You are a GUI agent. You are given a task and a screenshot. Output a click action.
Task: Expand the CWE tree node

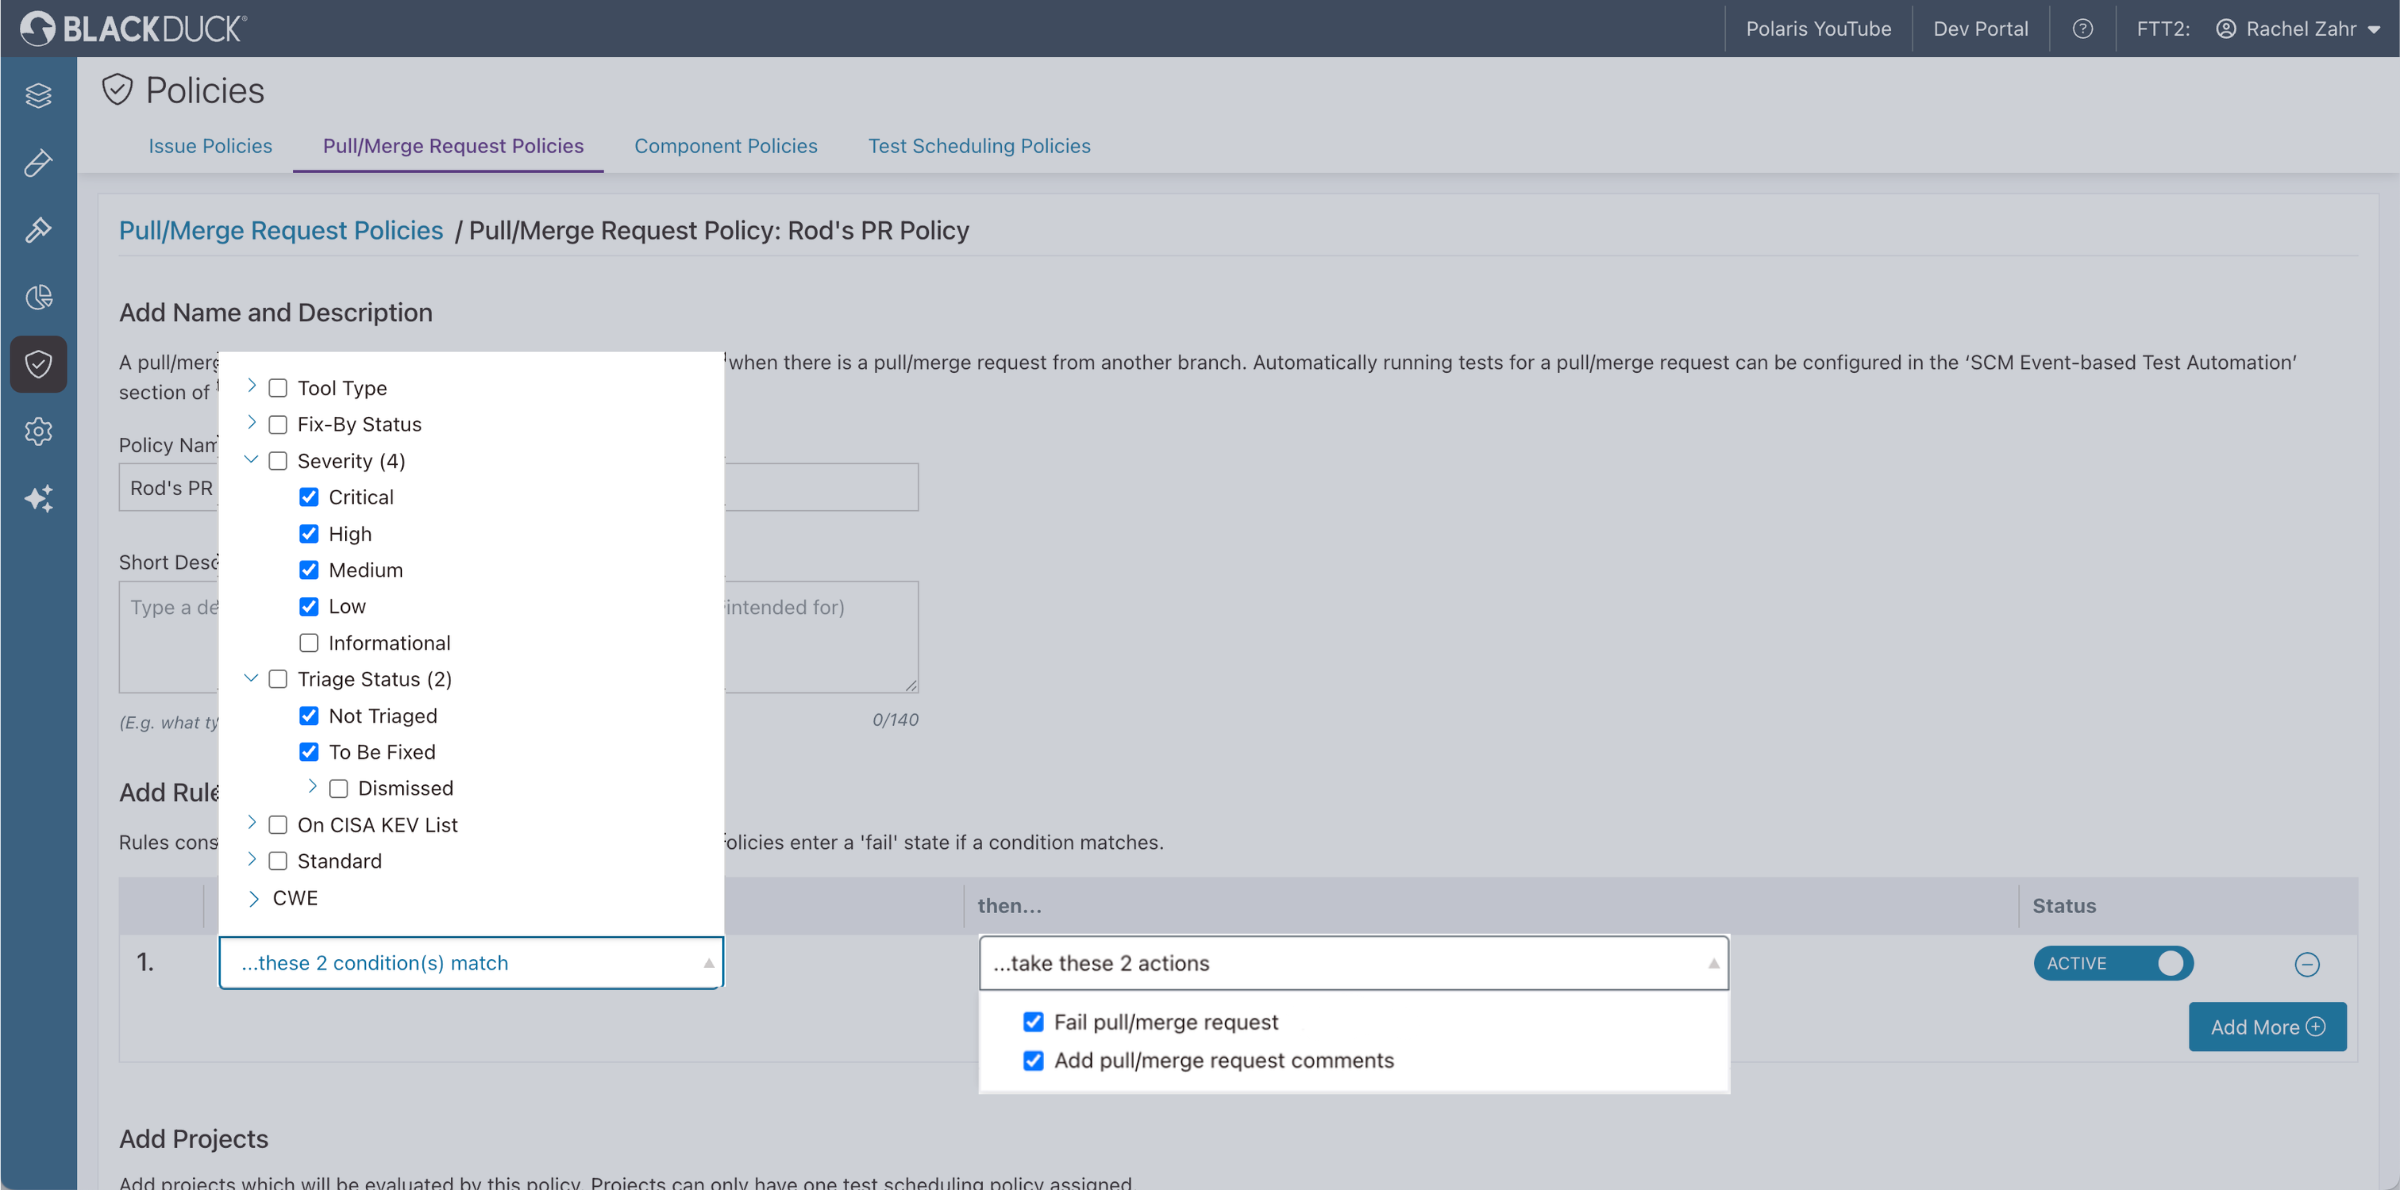(253, 898)
